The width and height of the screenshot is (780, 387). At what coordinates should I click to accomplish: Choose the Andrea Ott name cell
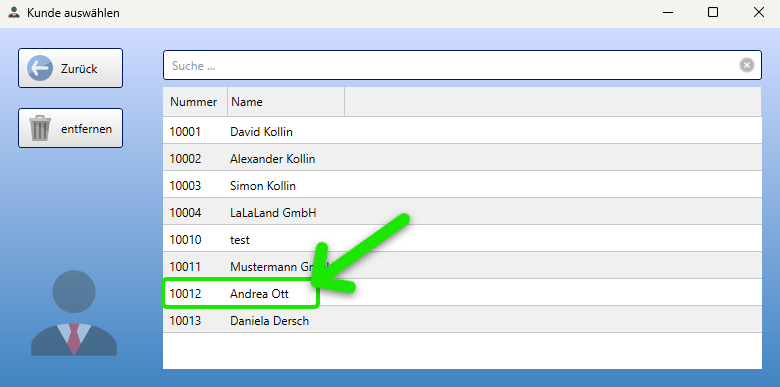(259, 293)
